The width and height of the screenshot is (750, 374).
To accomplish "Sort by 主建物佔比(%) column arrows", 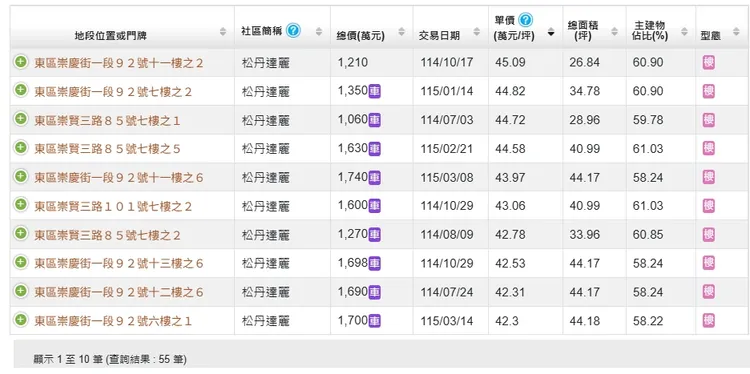I will point(684,32).
